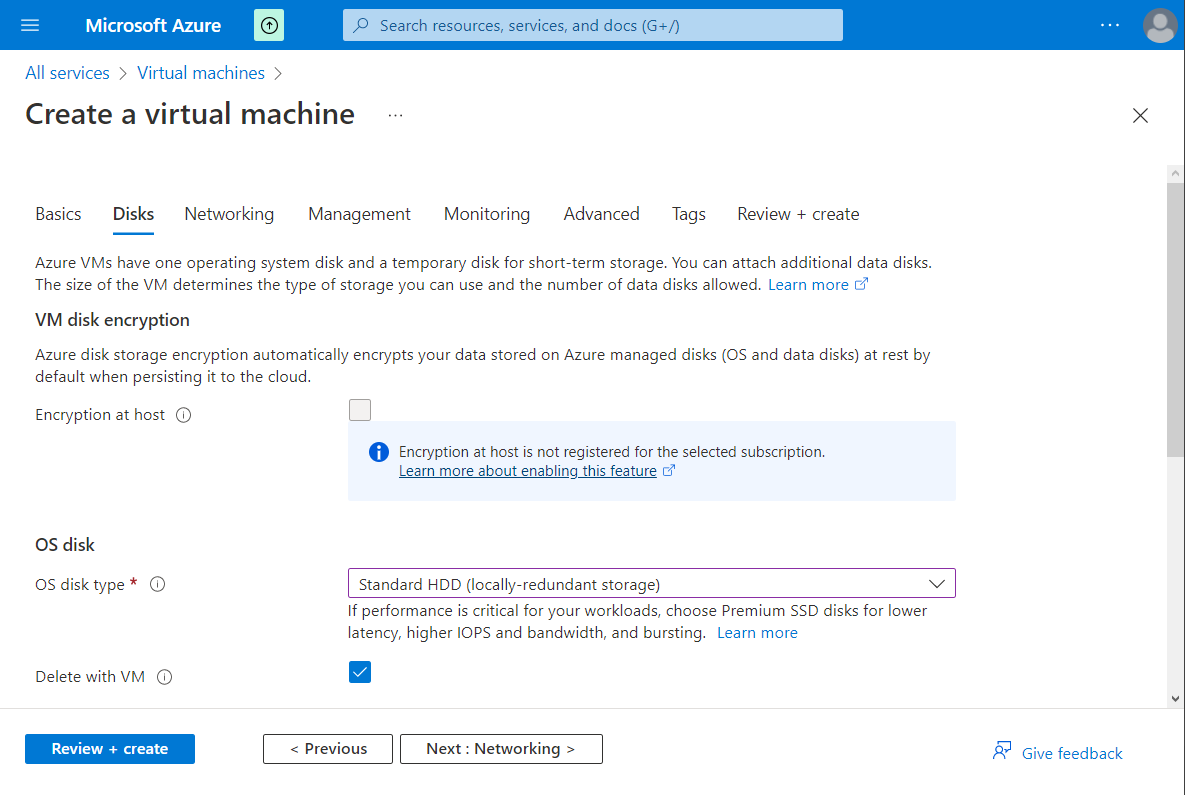
Task: Click the Microsoft Azure home title
Action: [x=153, y=25]
